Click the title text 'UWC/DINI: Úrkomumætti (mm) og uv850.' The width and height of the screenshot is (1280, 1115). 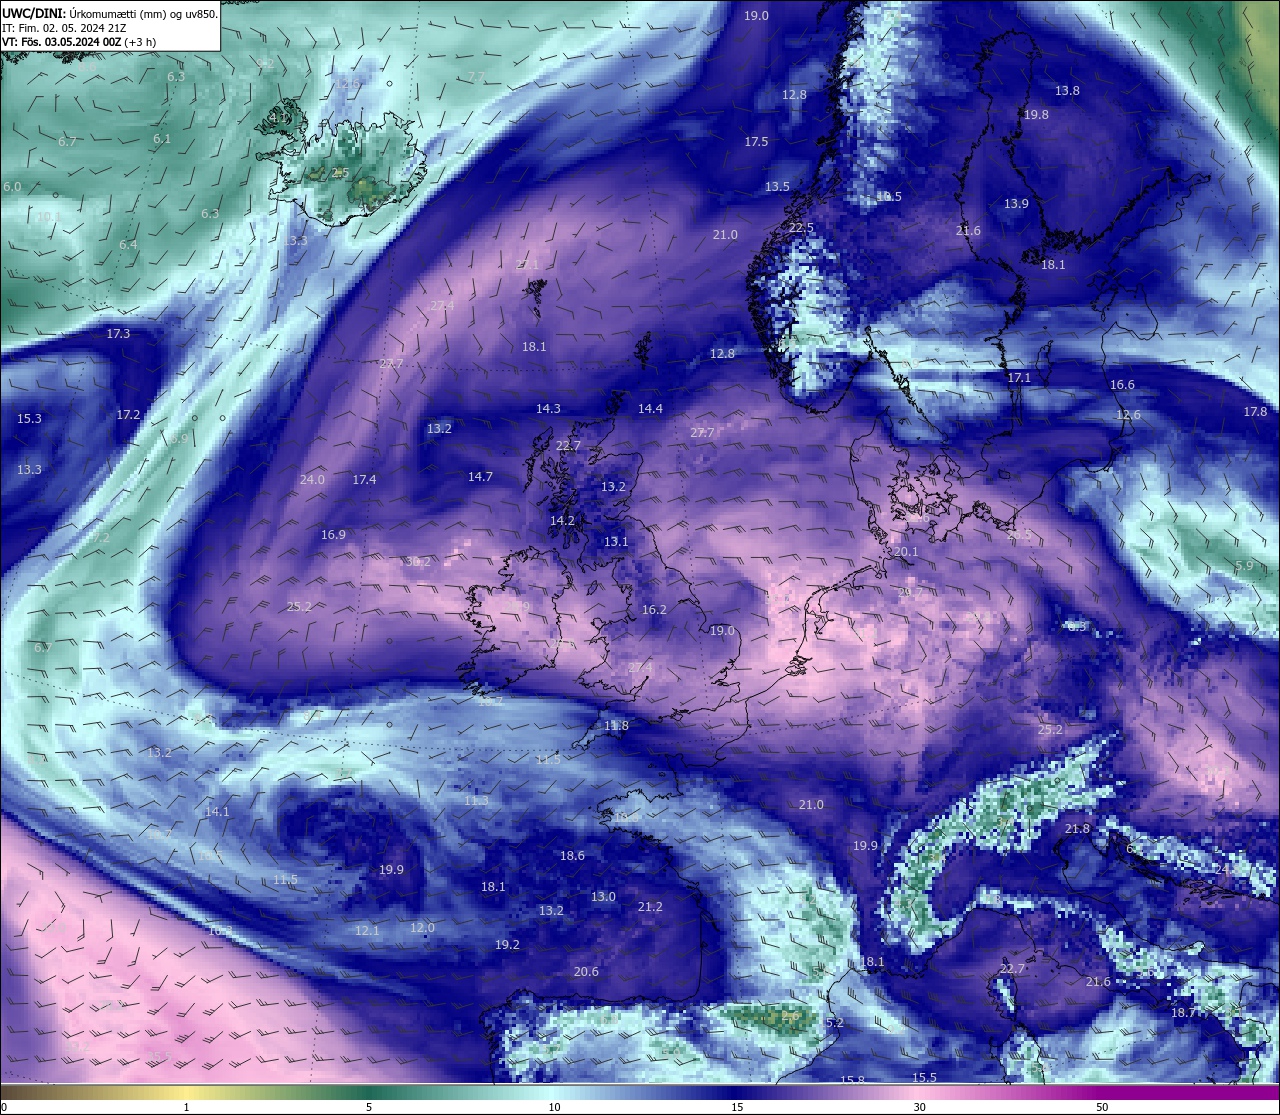pyautogui.click(x=110, y=14)
